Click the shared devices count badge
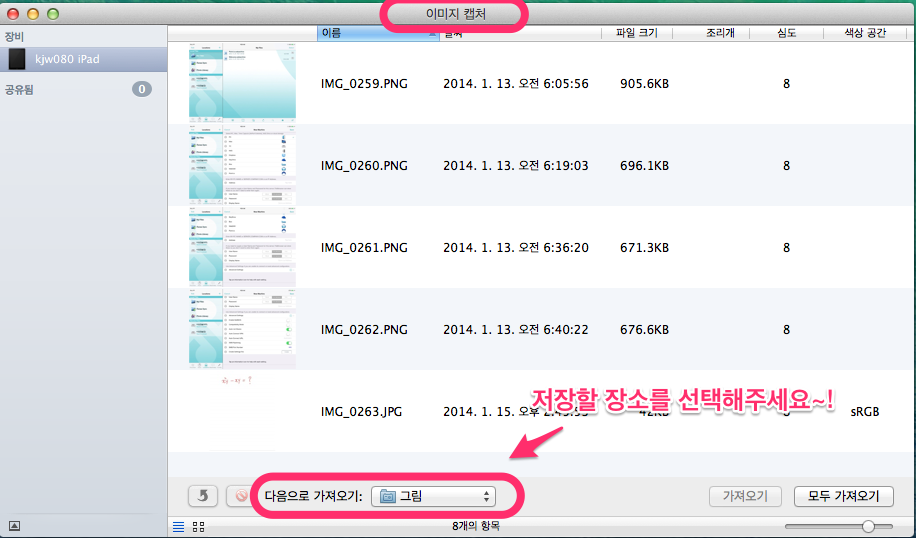The width and height of the screenshot is (916, 538). [x=142, y=90]
